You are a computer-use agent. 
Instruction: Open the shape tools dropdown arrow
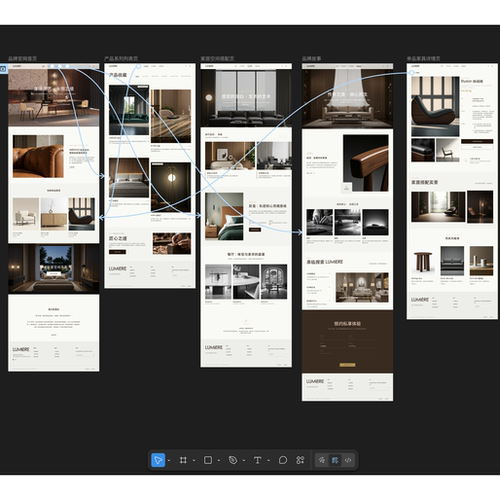[x=219, y=461]
